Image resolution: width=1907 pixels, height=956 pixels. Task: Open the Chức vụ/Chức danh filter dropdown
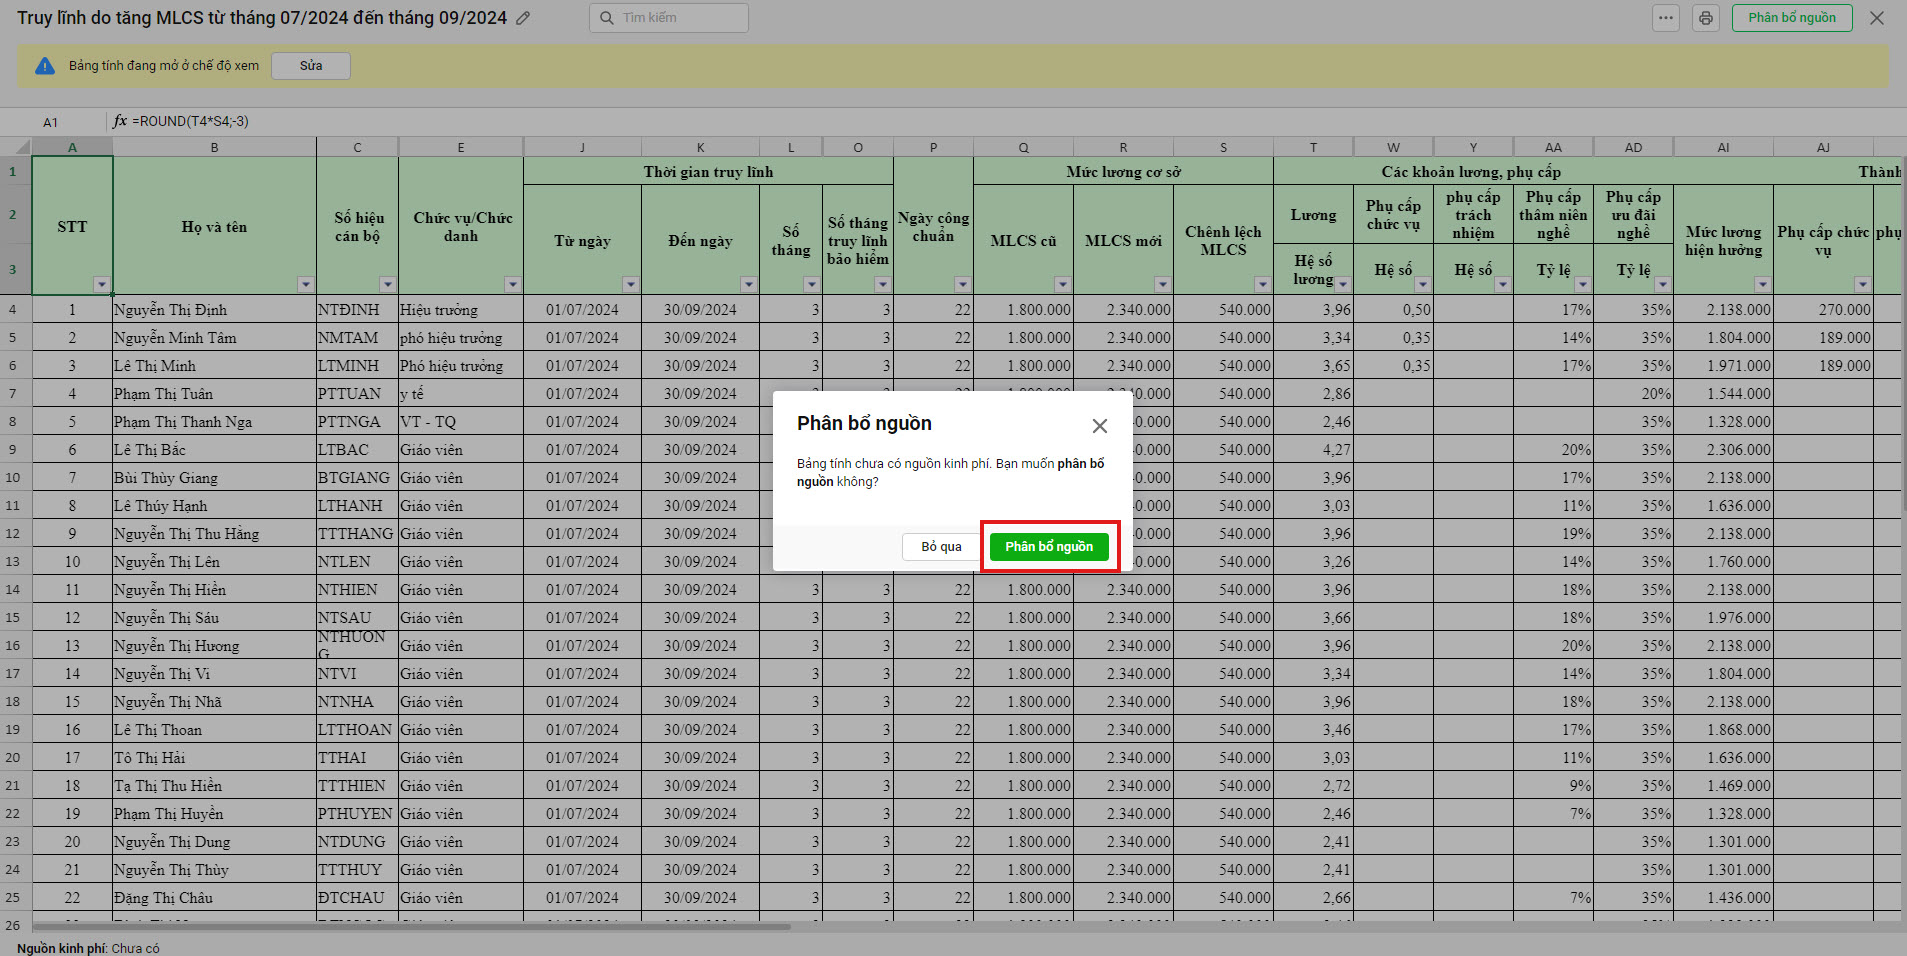512,285
